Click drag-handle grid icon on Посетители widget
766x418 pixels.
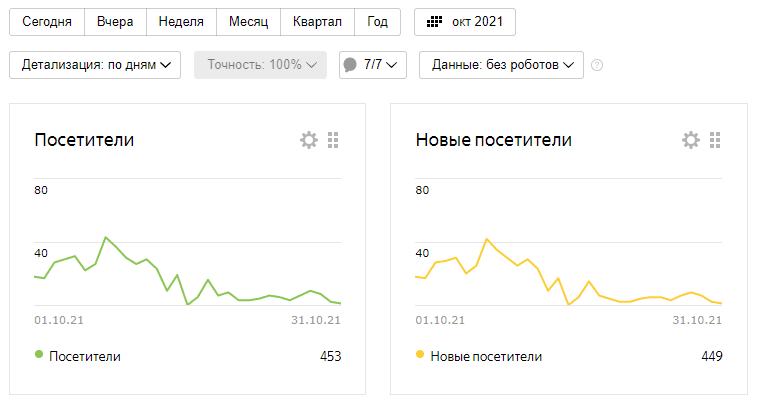coord(334,140)
